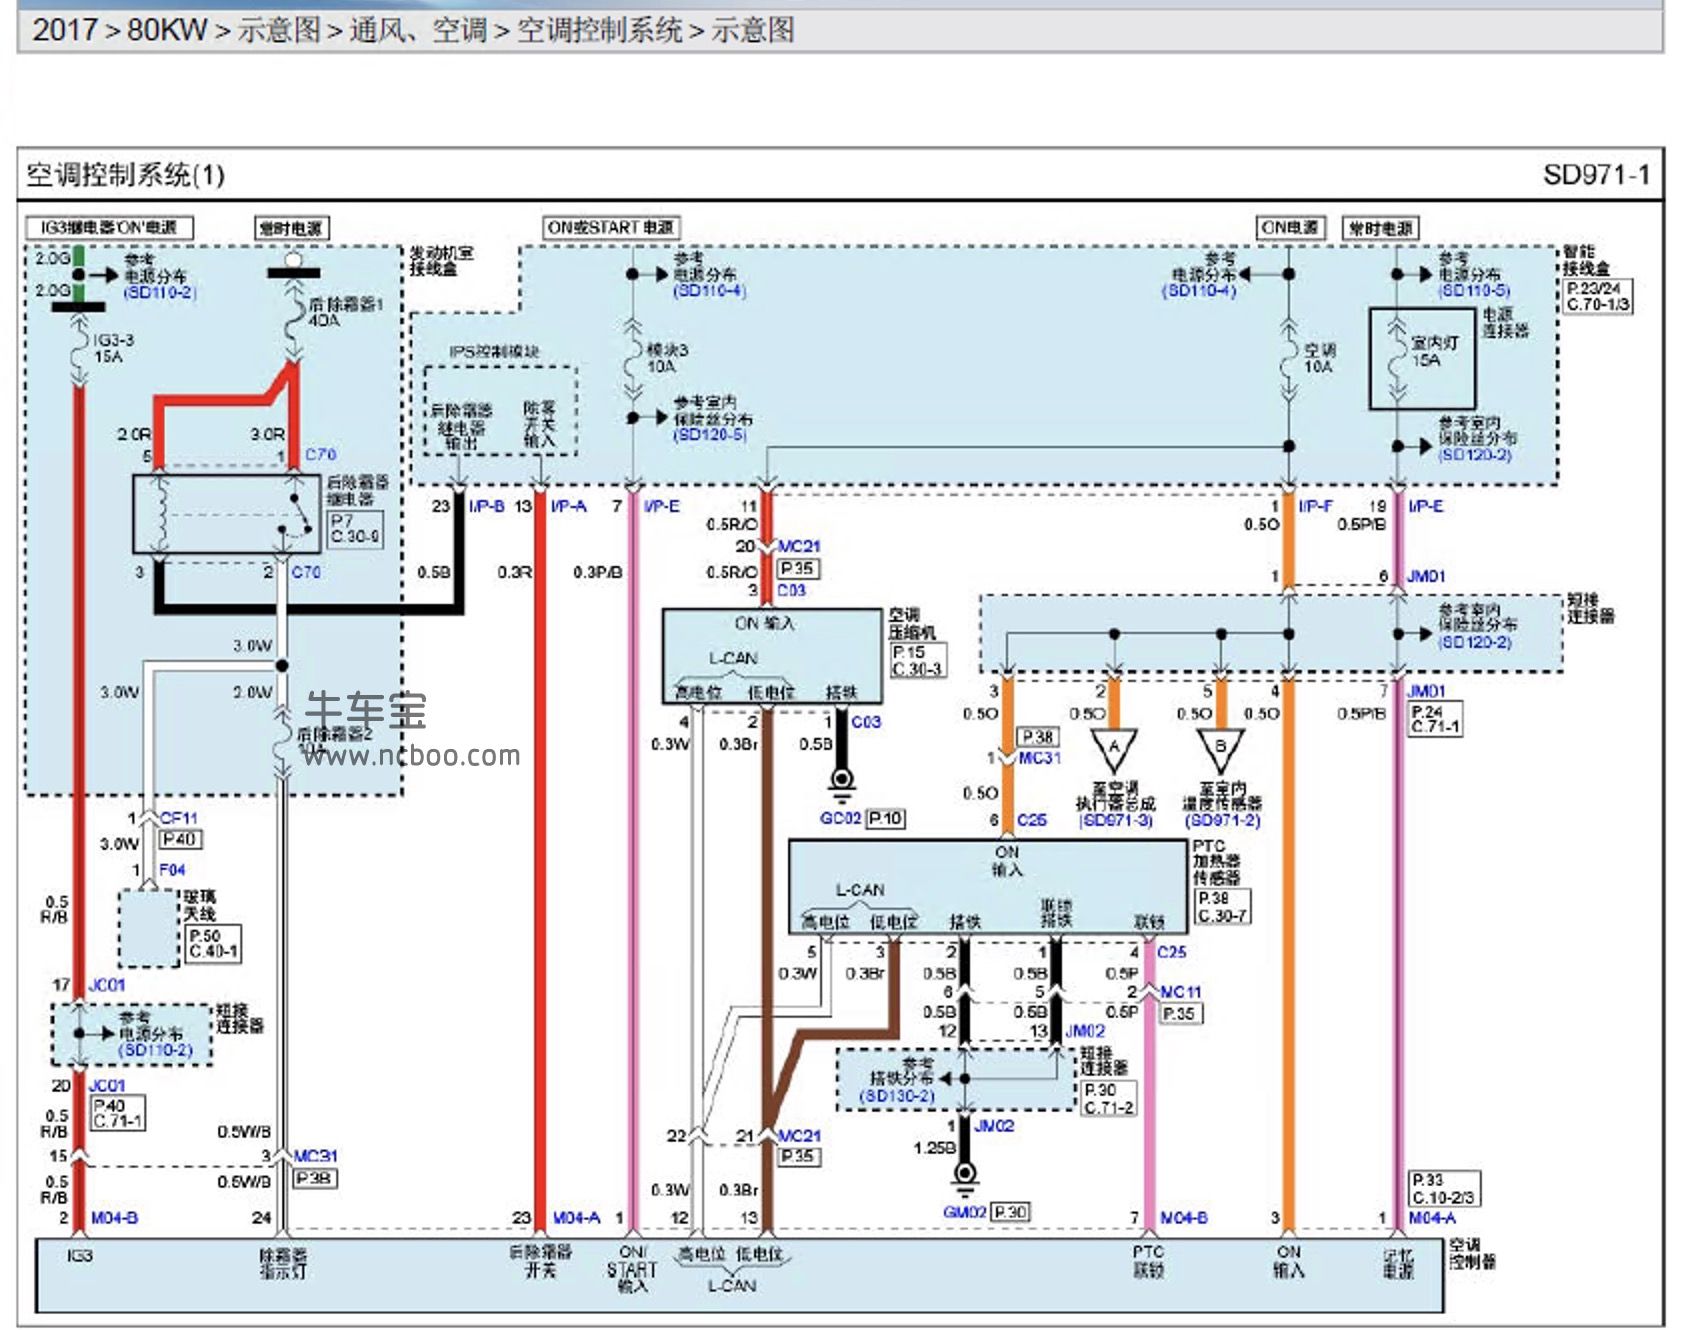The height and width of the screenshot is (1330, 1682).
Task: Click the P.40 box next to CF11
Action: click(x=179, y=840)
